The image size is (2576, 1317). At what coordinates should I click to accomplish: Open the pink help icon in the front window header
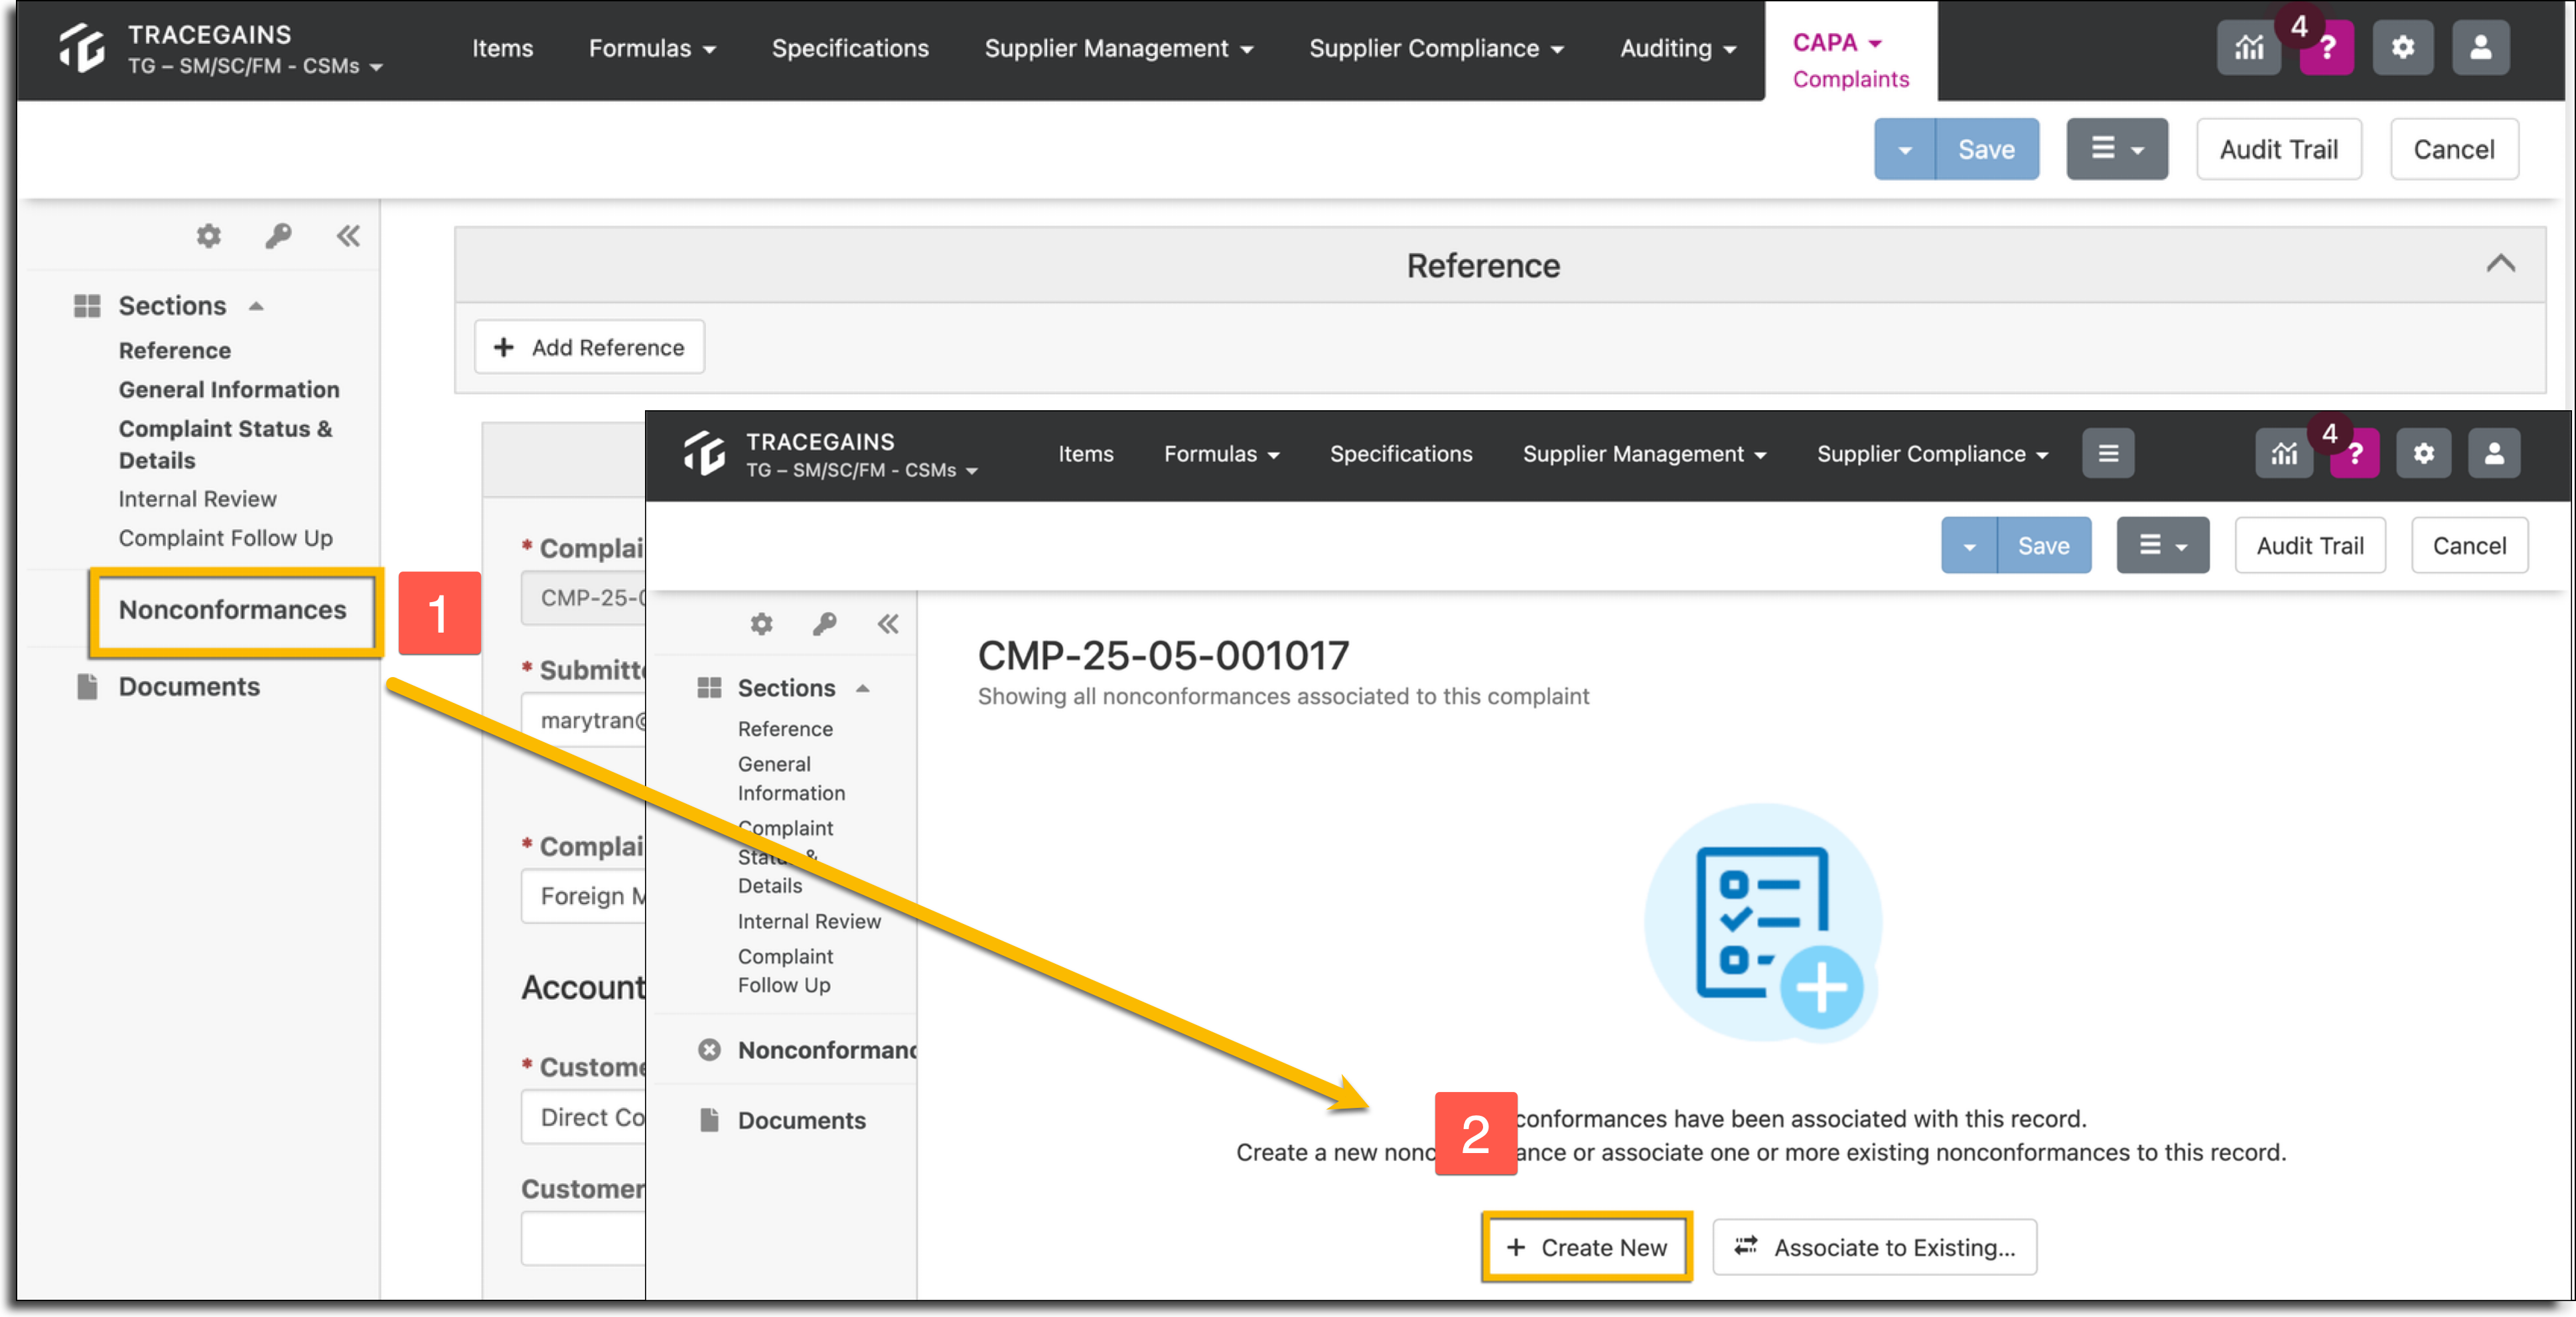pos(2355,454)
